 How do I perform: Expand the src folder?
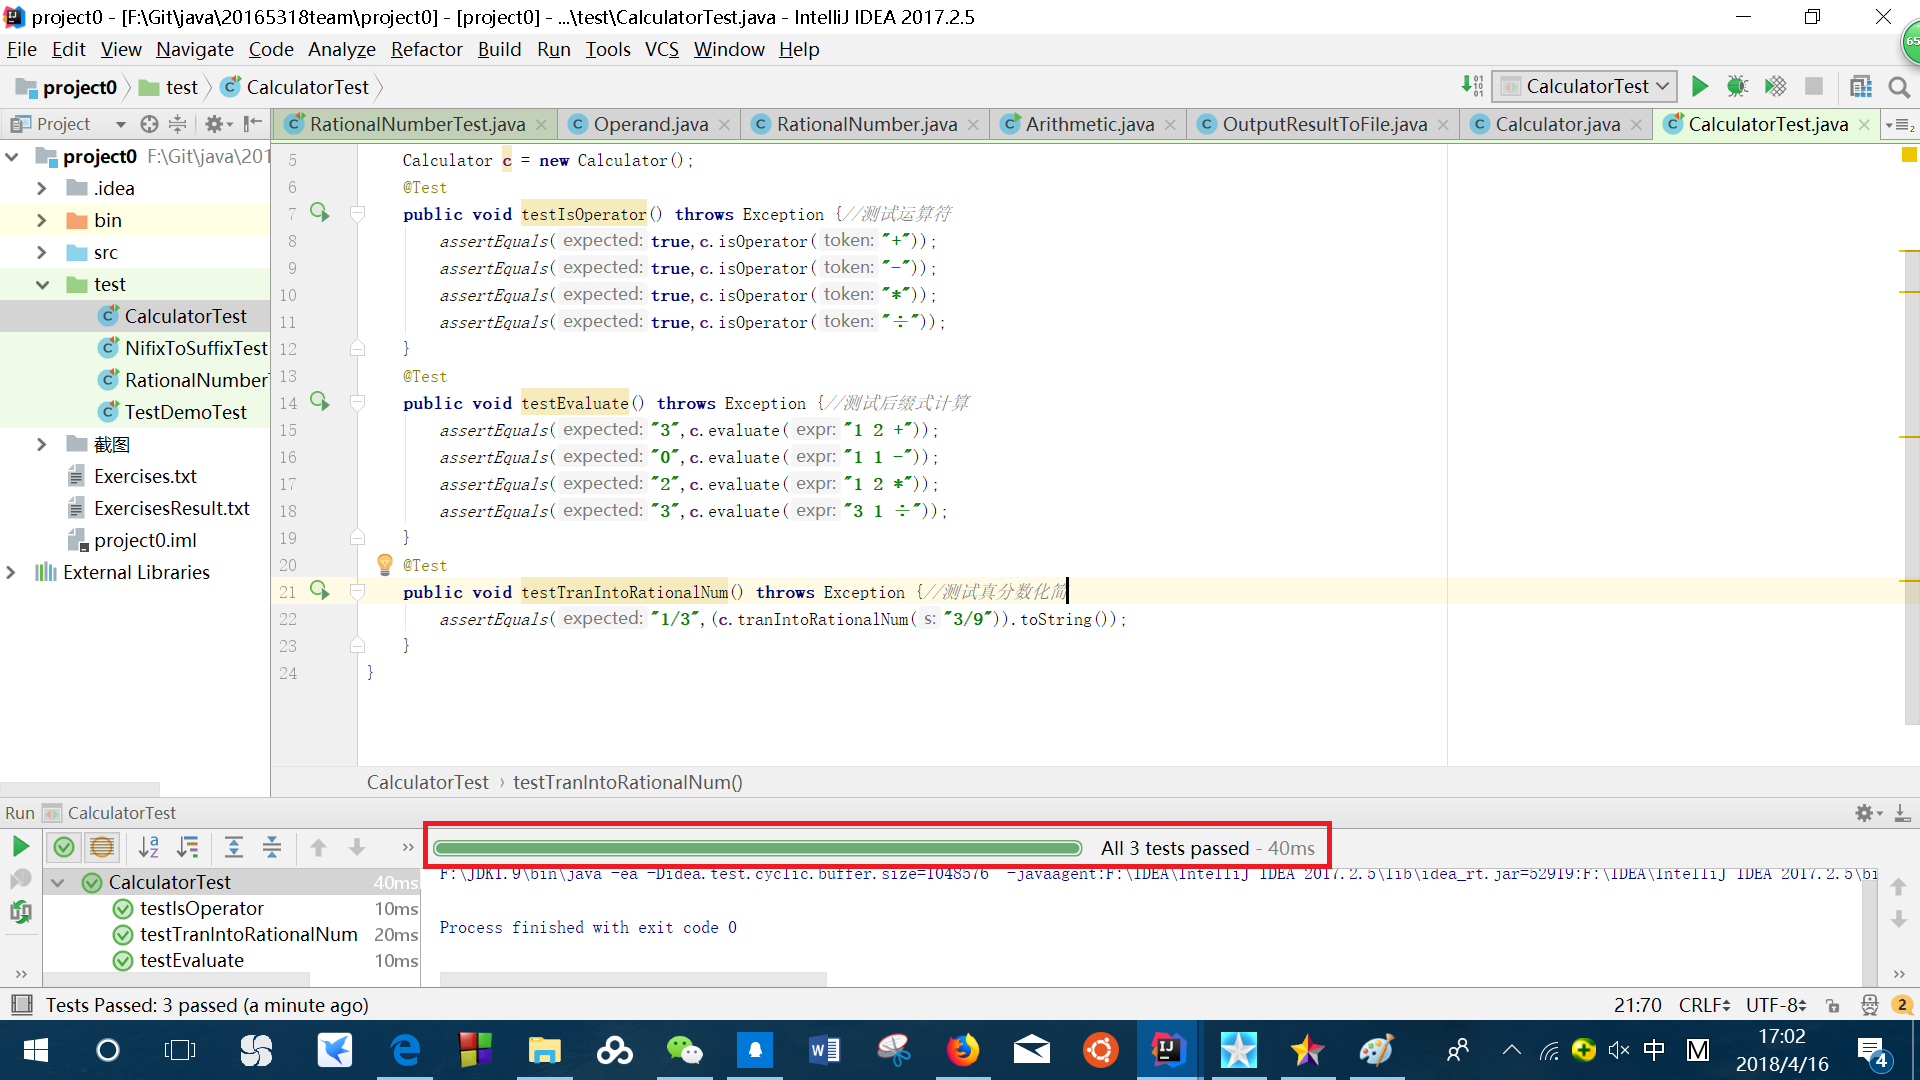41,252
